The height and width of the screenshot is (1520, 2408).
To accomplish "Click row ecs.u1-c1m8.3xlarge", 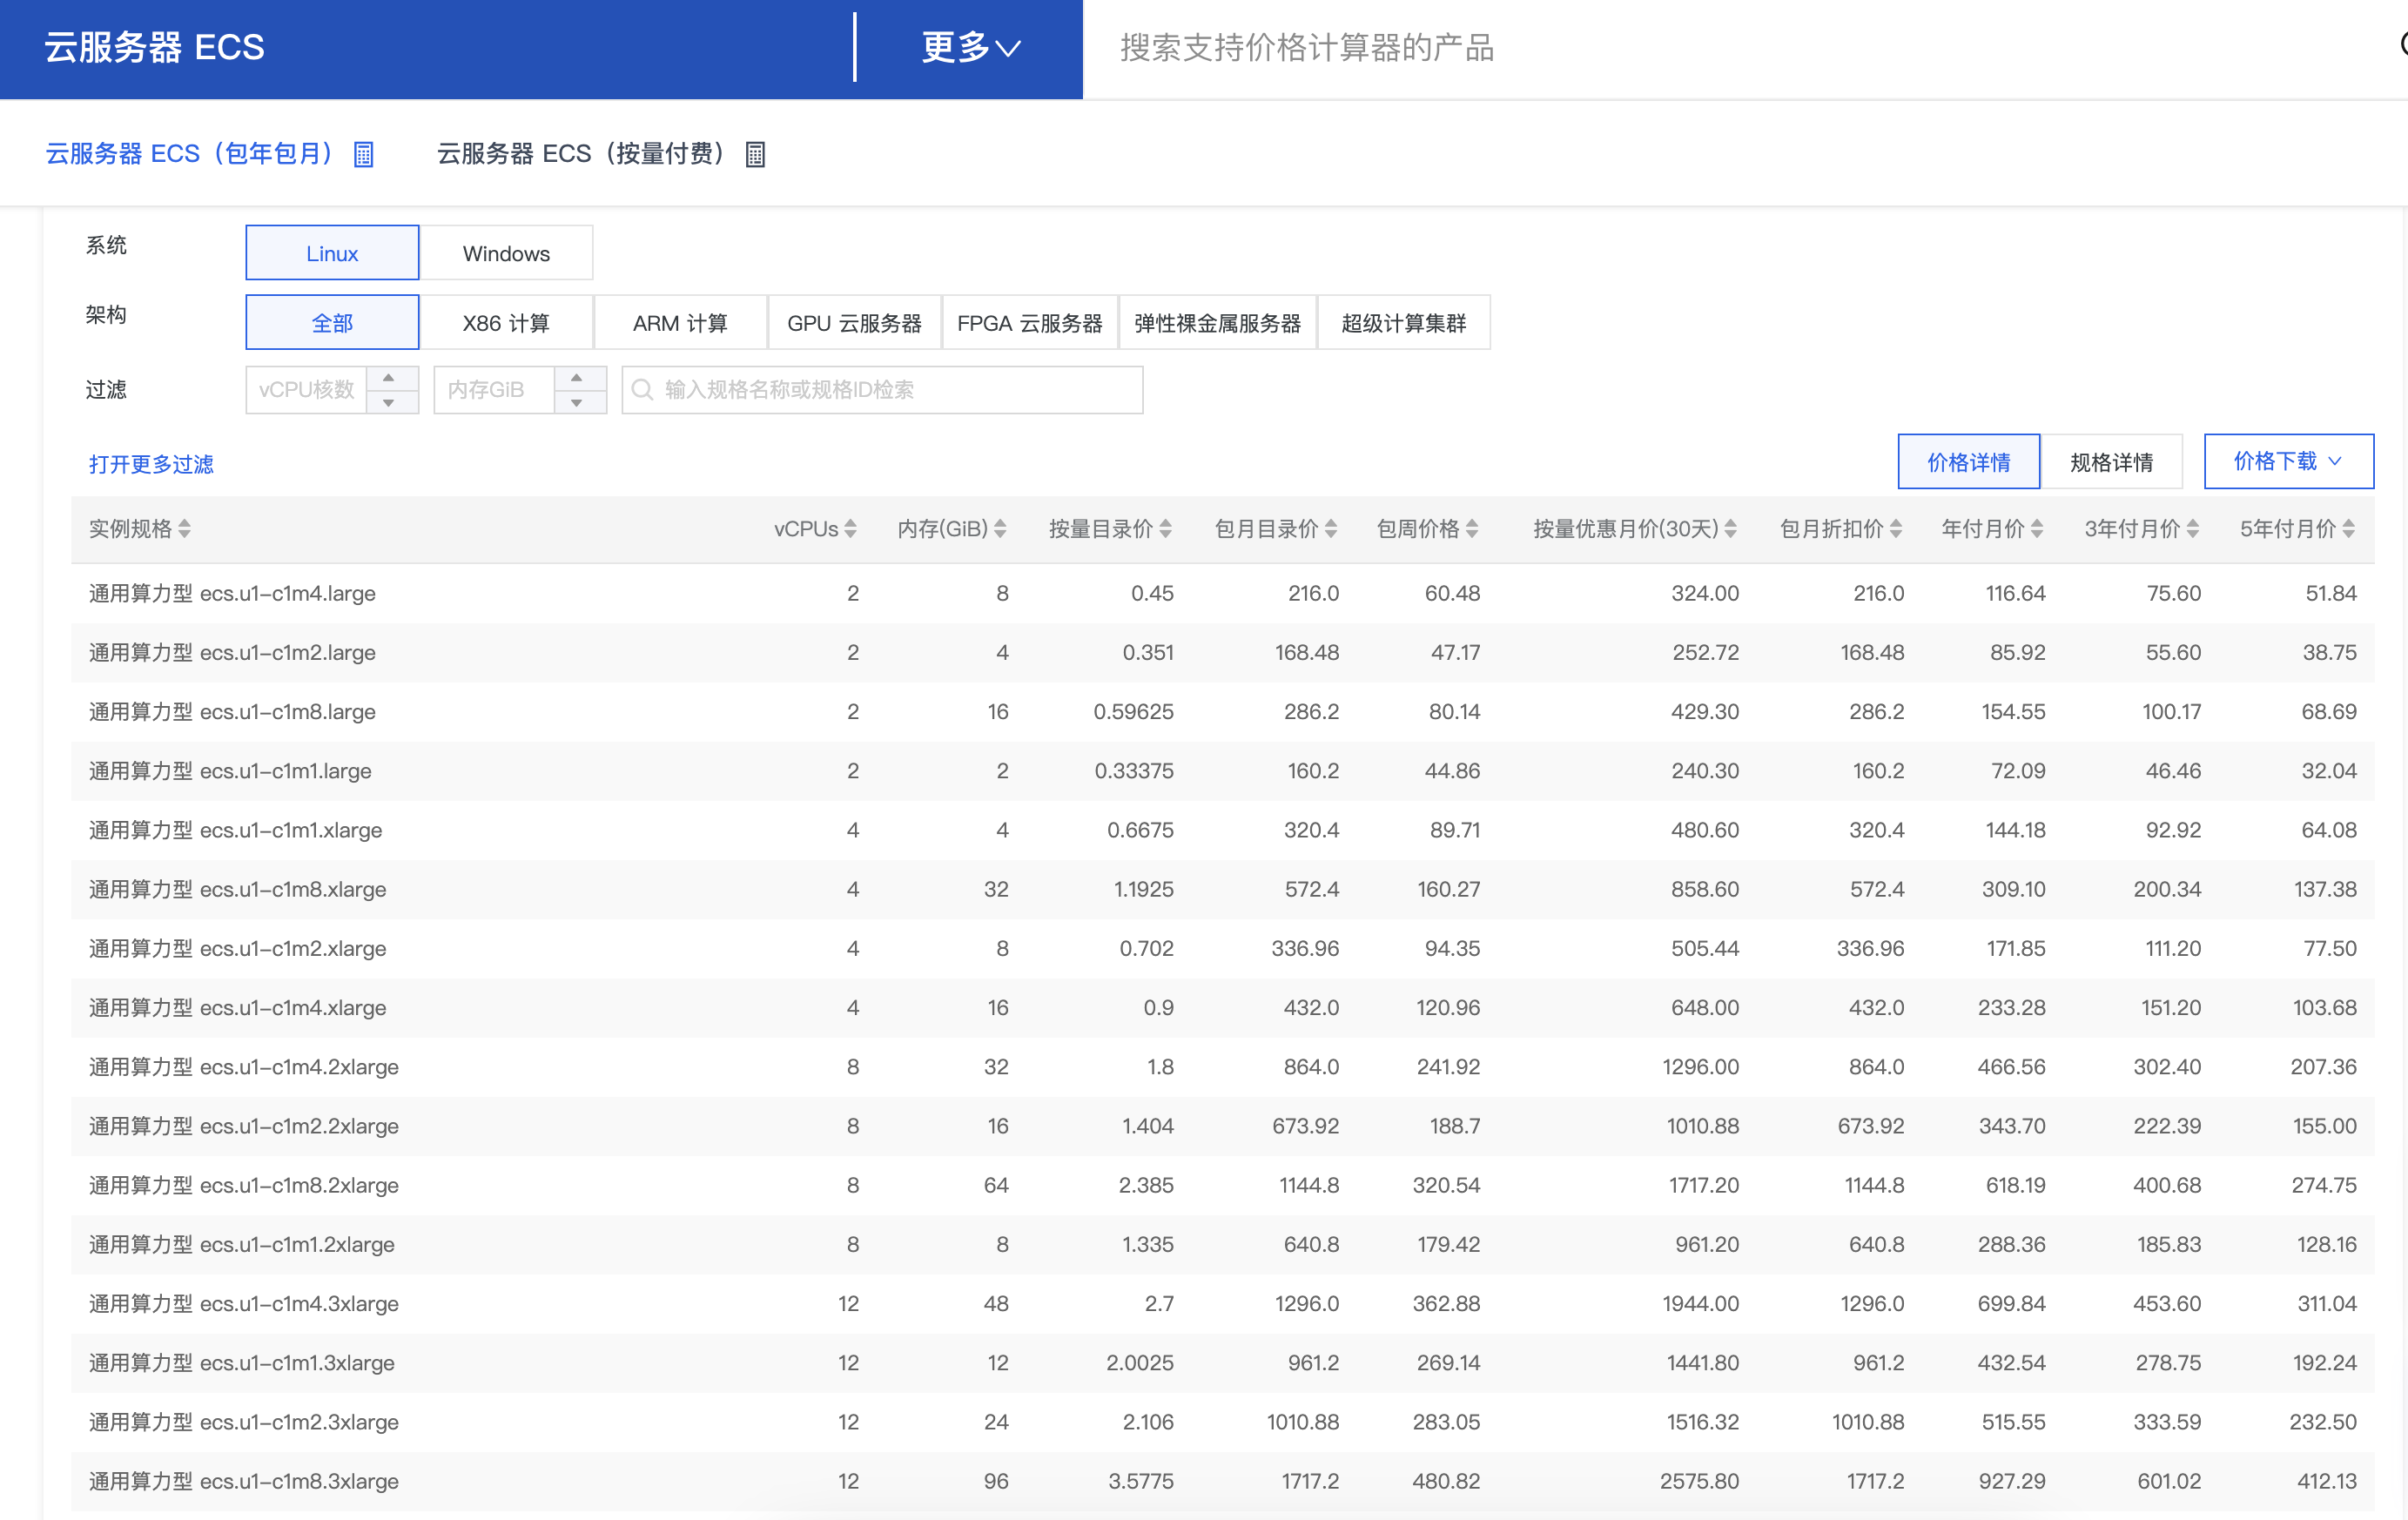I will tap(1222, 1481).
